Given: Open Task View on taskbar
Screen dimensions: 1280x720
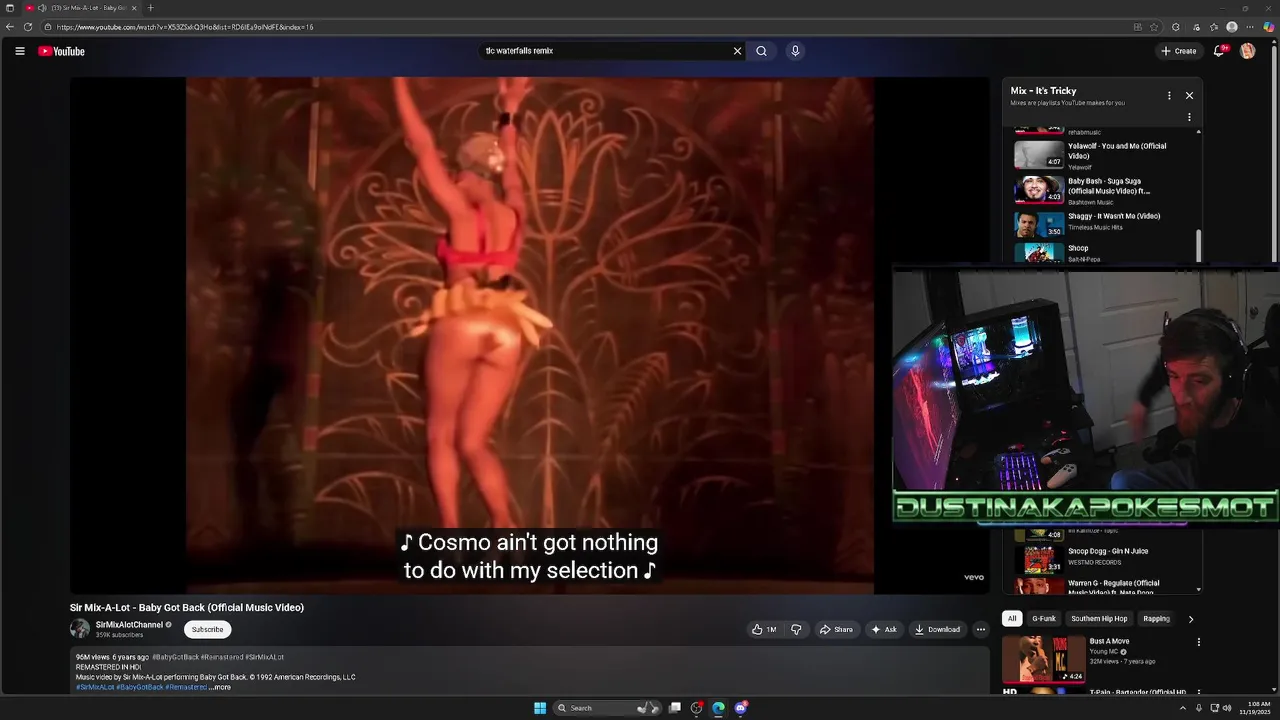Looking at the screenshot, I should click(x=675, y=708).
